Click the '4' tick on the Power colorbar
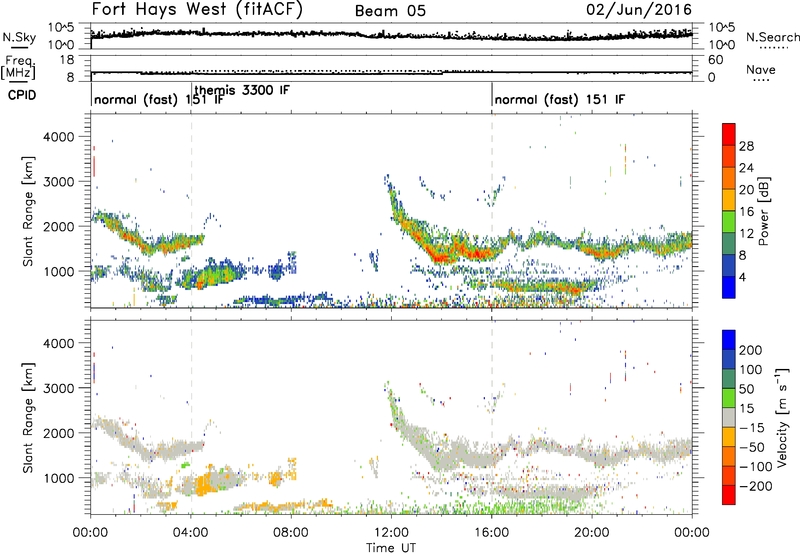Image resolution: width=800 pixels, height=554 pixels. pos(743,277)
